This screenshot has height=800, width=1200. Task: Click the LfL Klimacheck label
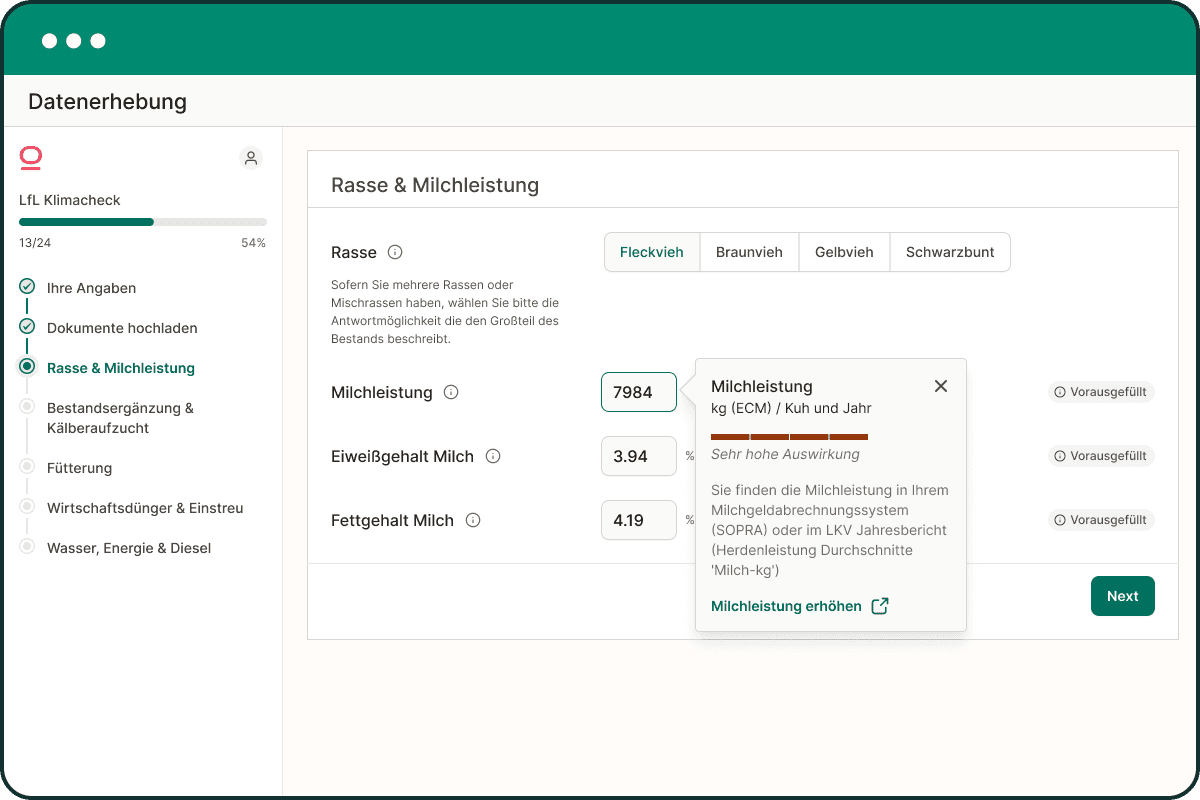click(70, 200)
